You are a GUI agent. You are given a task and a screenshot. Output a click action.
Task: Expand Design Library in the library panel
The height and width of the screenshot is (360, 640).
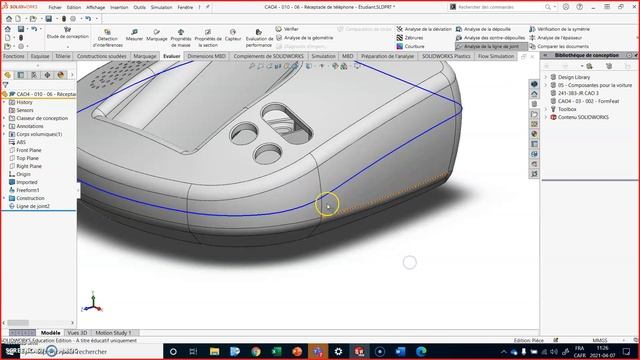[x=546, y=77]
